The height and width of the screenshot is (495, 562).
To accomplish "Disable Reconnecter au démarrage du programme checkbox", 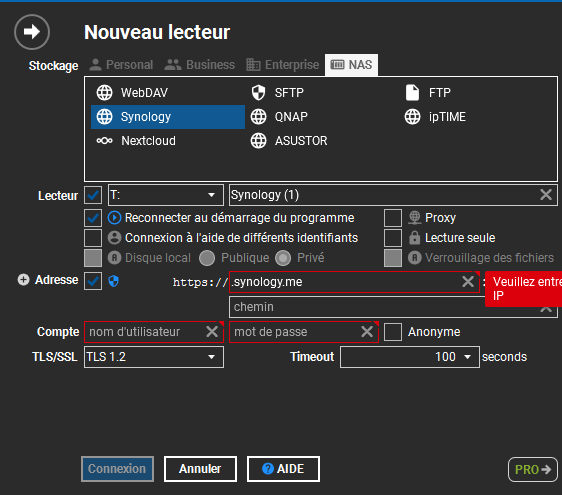I will [x=93, y=218].
